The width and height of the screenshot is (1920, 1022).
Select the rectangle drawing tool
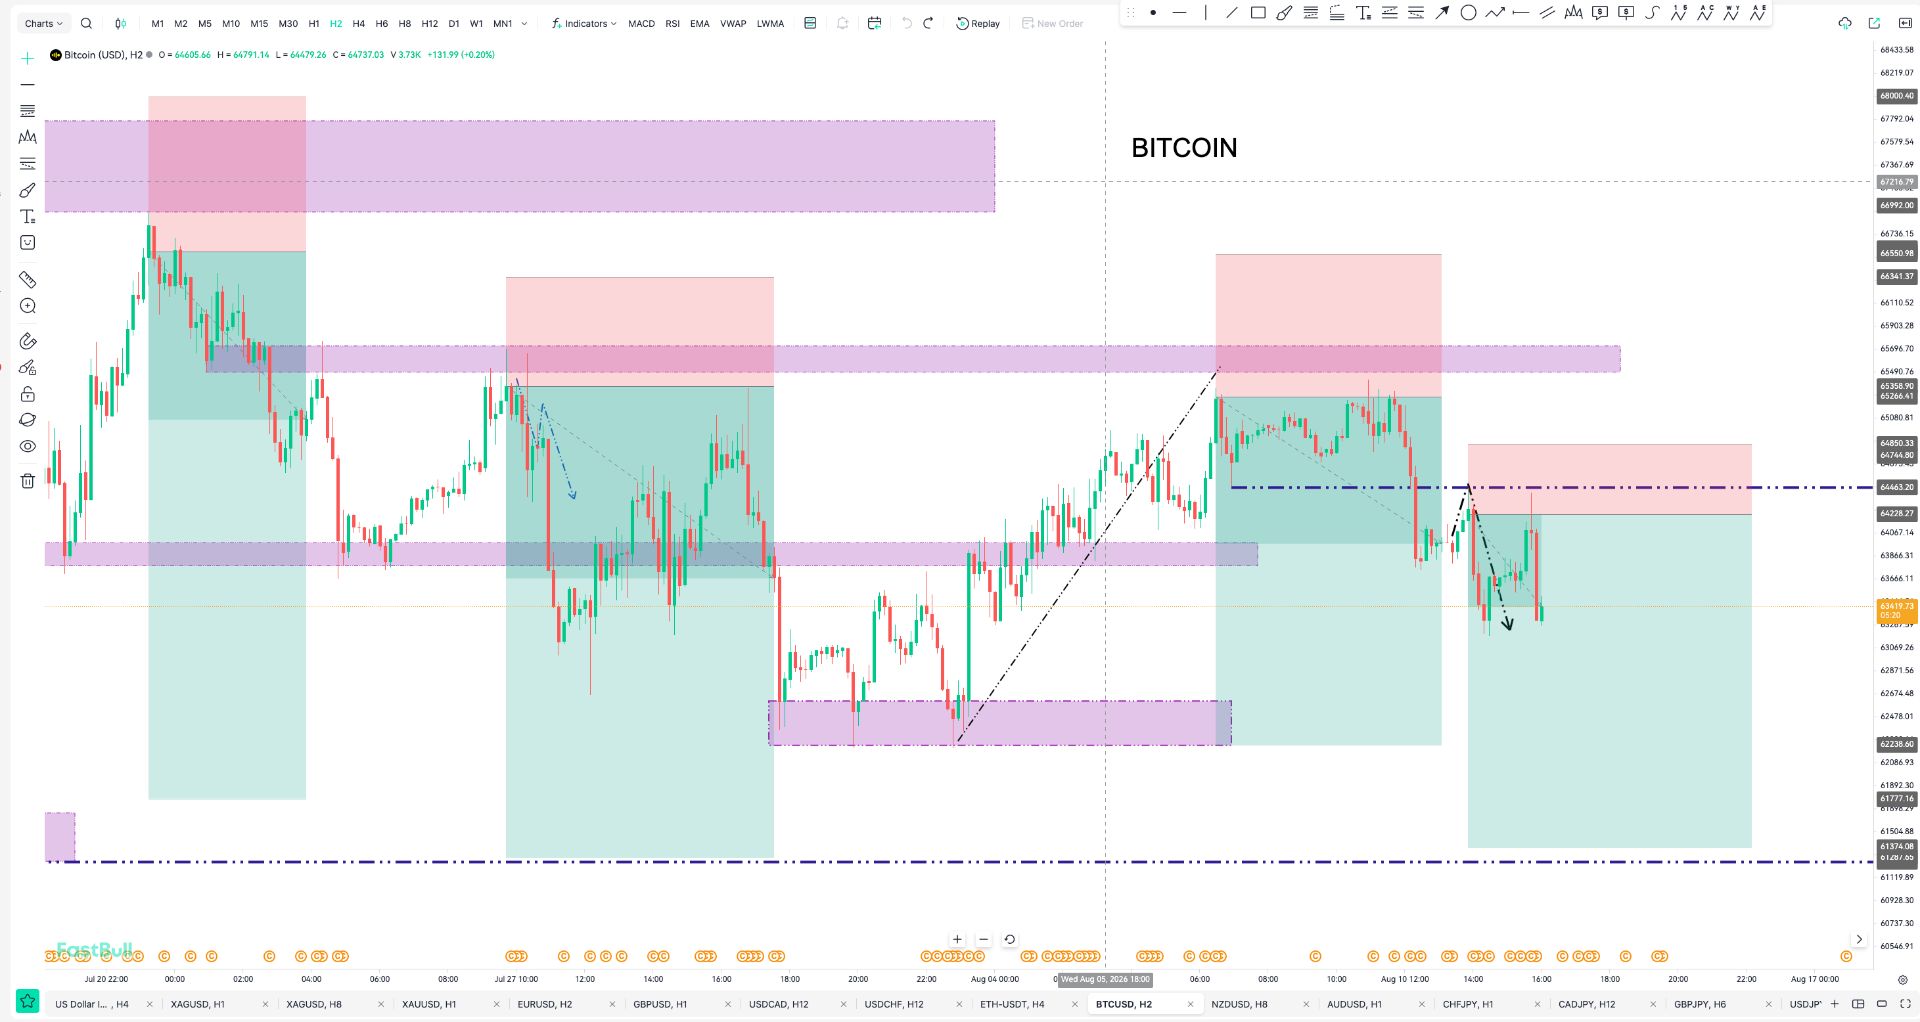click(x=1258, y=13)
